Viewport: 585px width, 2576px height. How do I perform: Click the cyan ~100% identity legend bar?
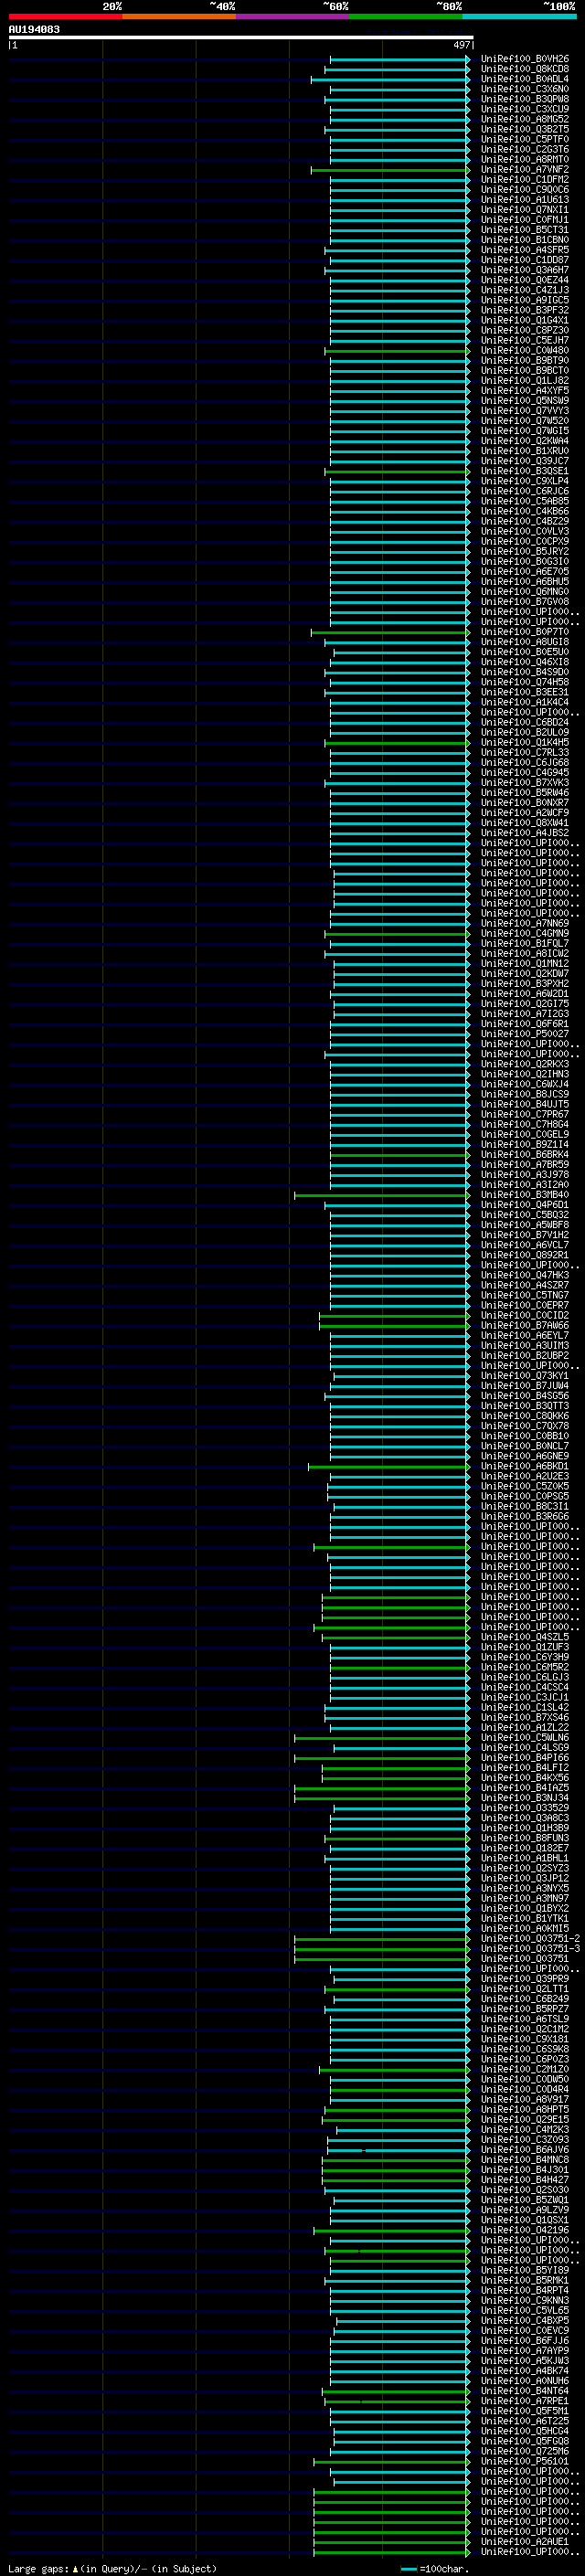[519, 16]
